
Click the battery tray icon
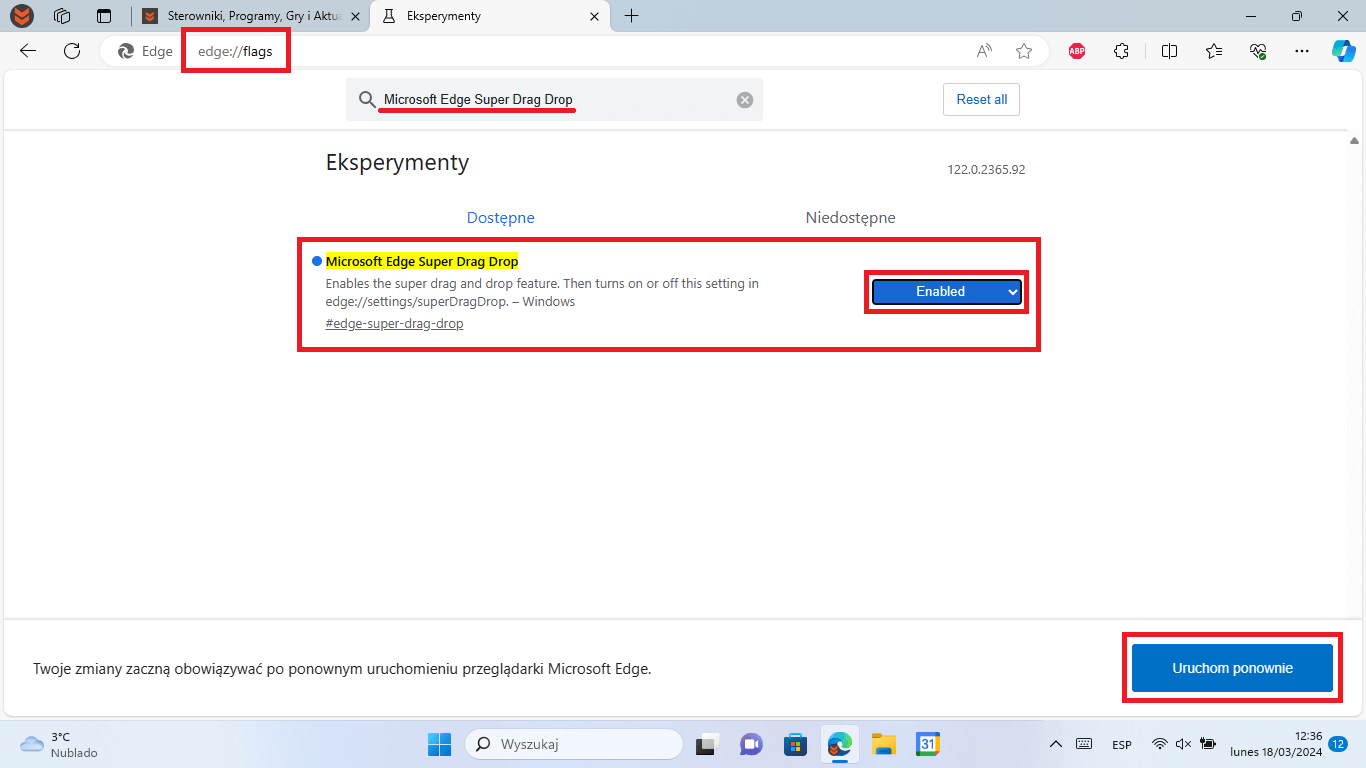[x=1208, y=744]
